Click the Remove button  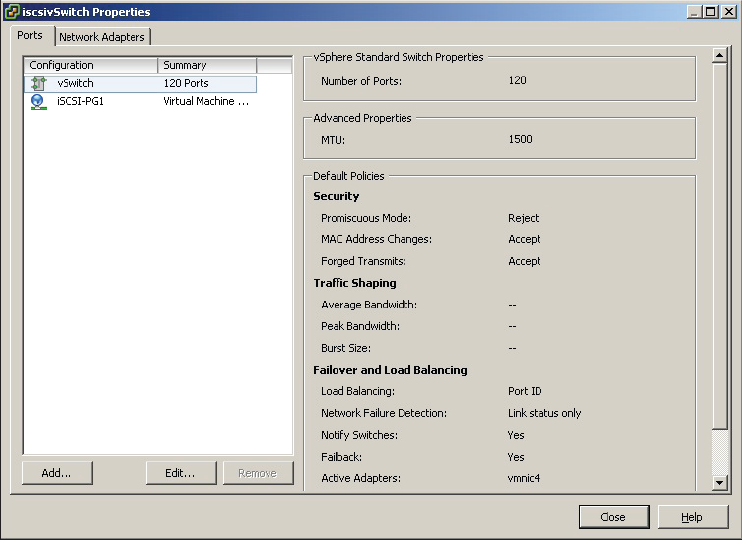pos(257,473)
